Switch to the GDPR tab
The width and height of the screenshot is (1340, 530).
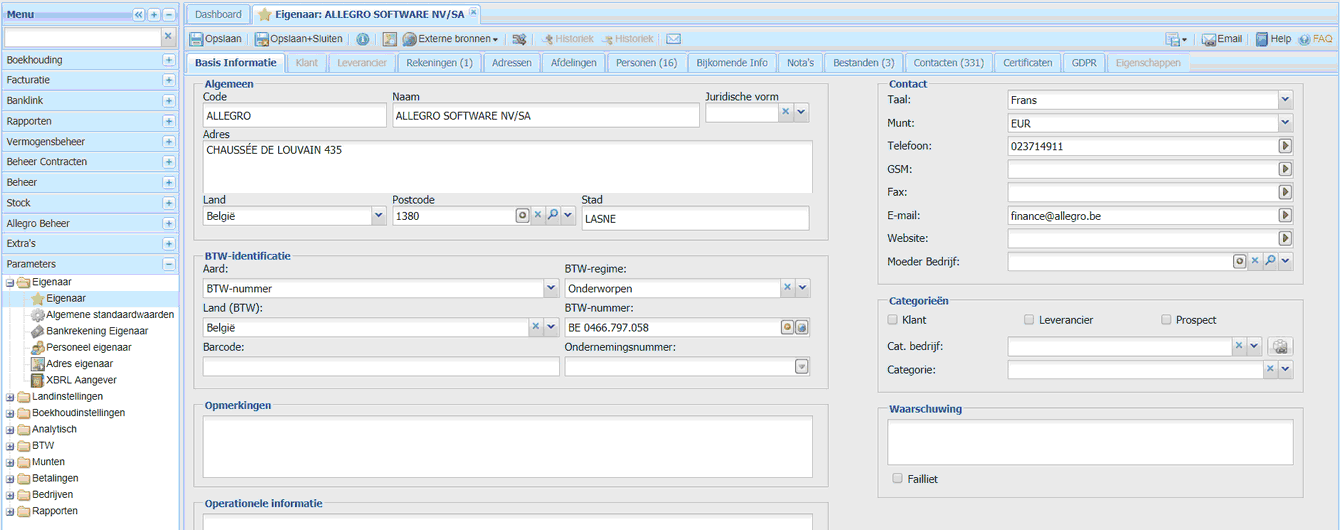click(1084, 62)
